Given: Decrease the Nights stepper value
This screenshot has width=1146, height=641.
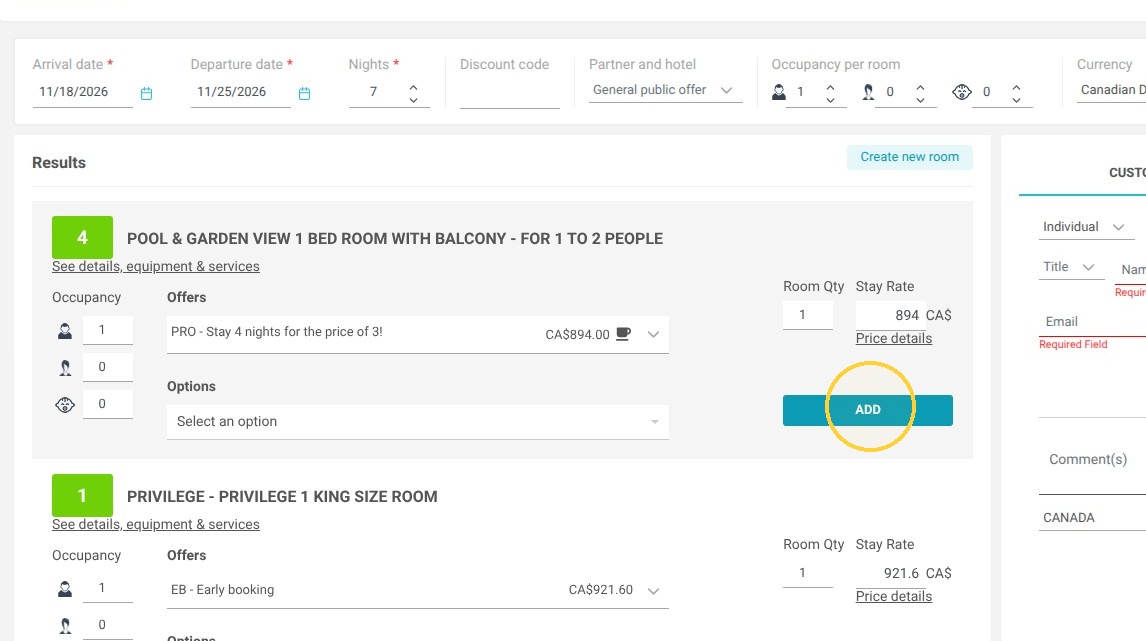Looking at the screenshot, I should pos(414,99).
